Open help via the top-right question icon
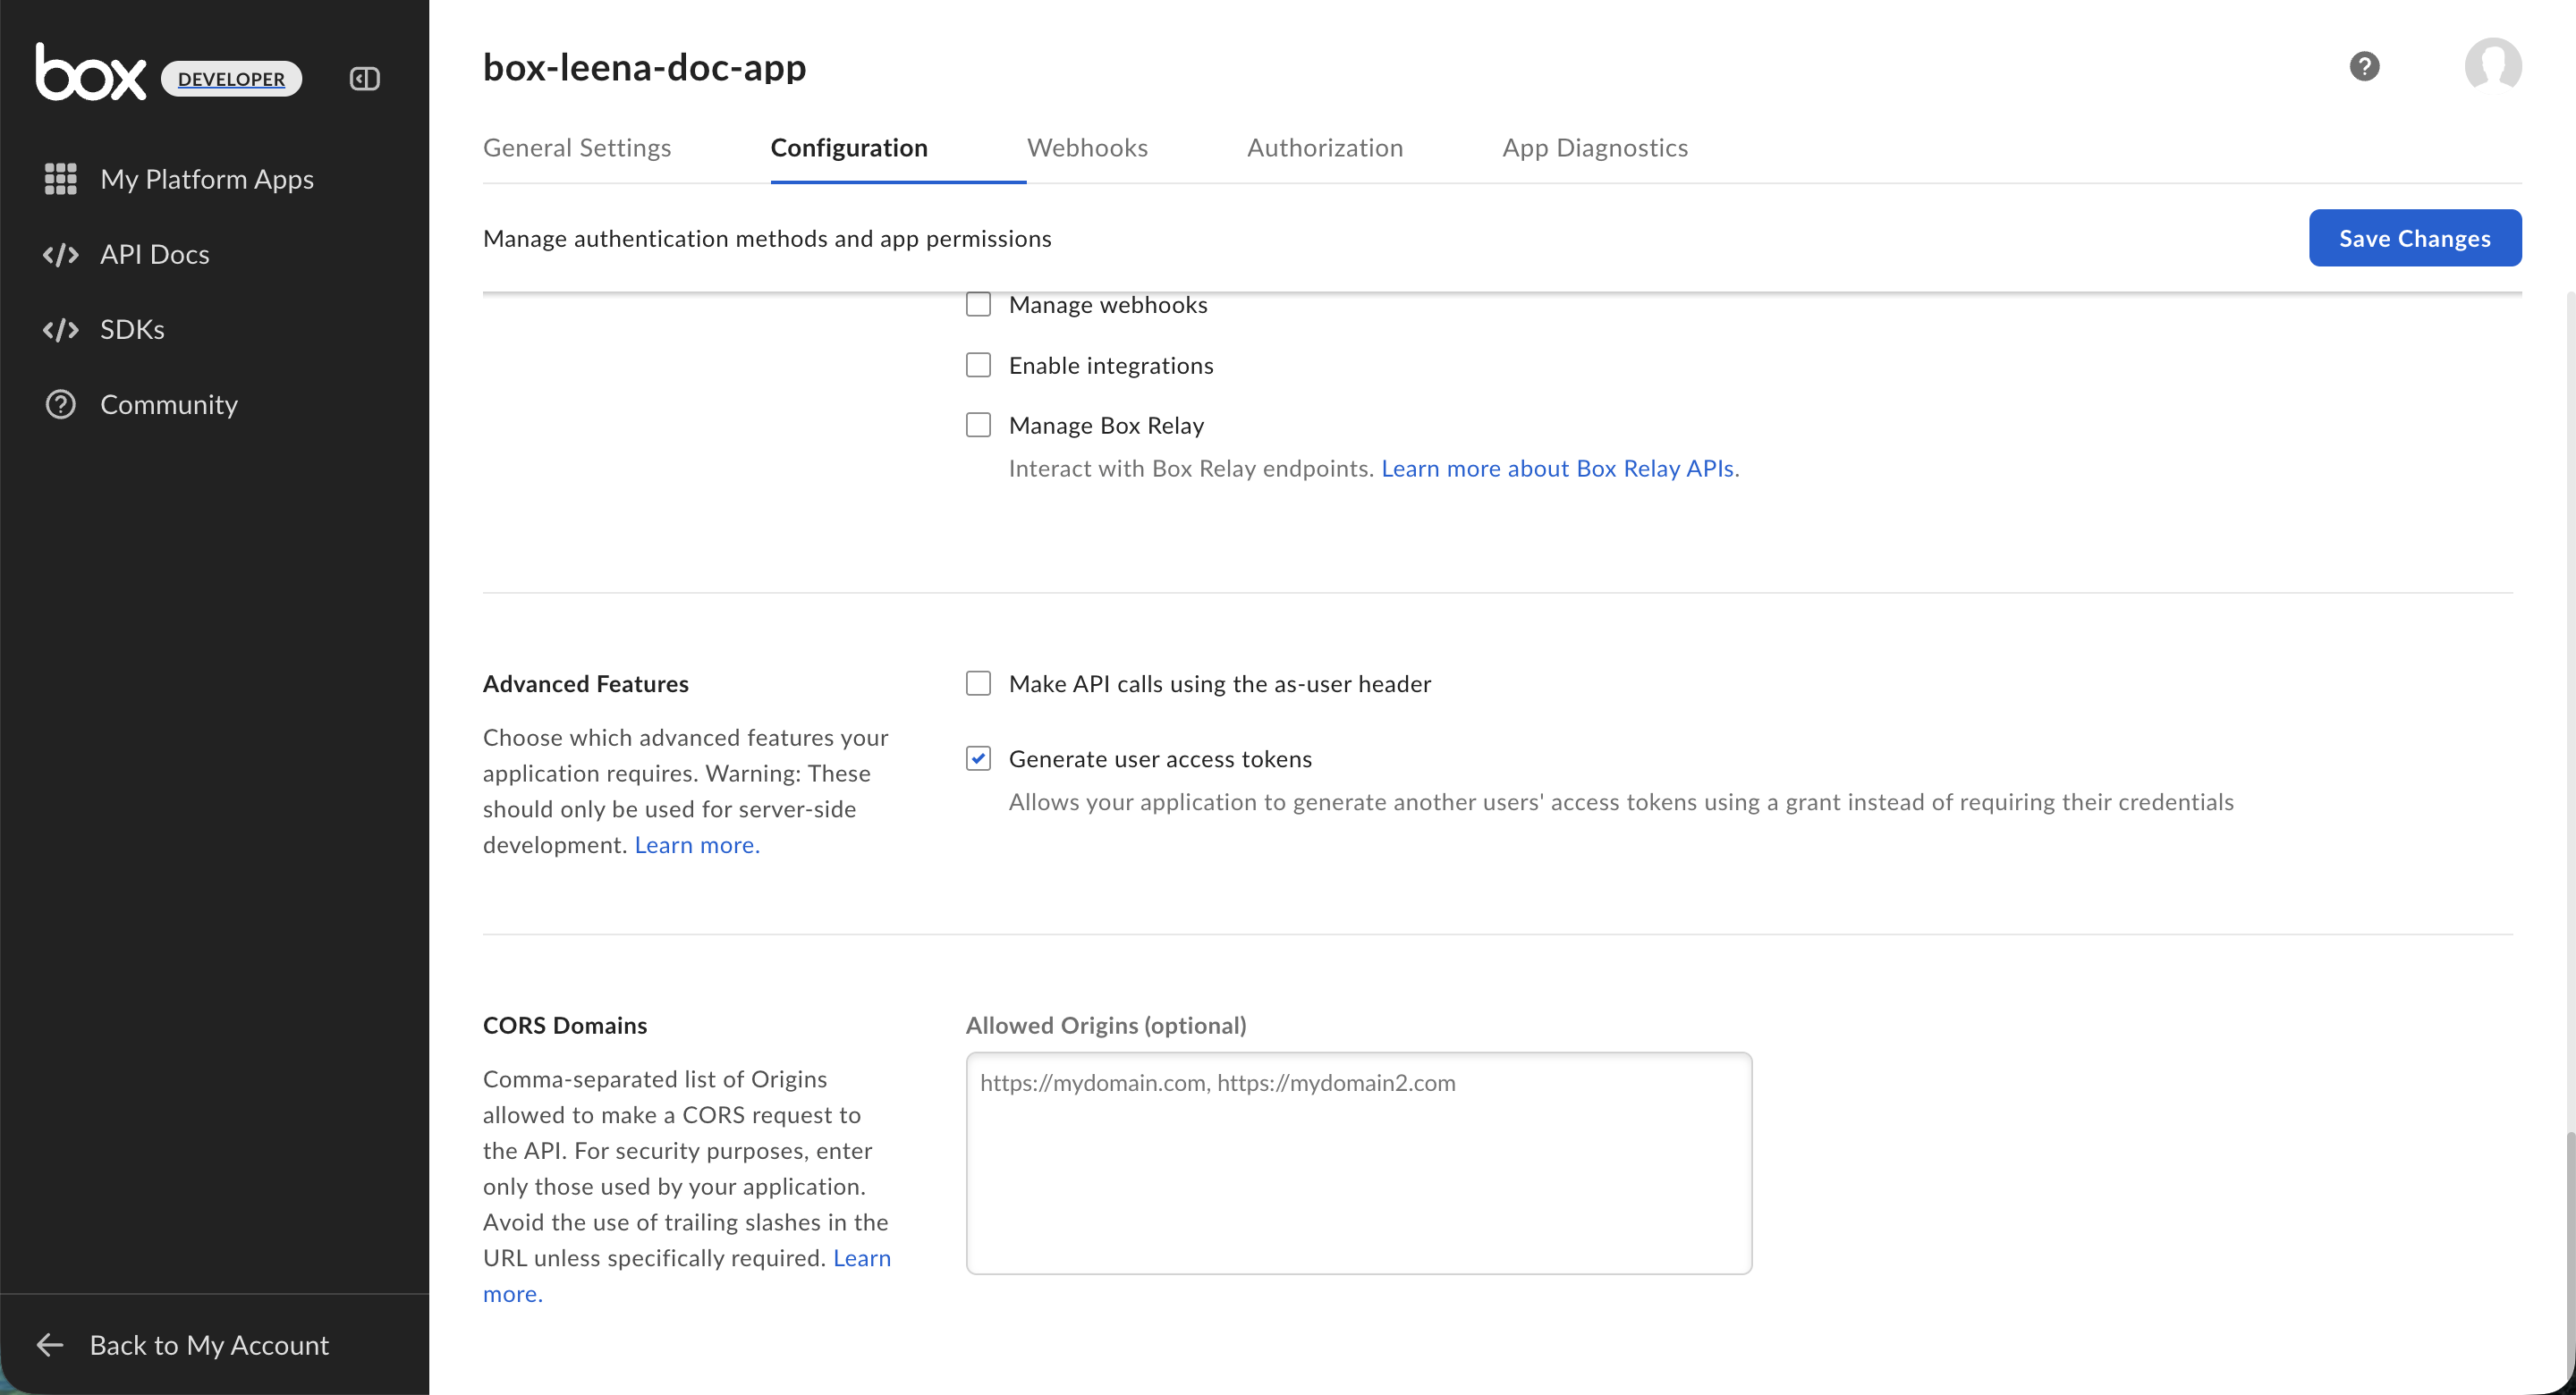 tap(2363, 66)
